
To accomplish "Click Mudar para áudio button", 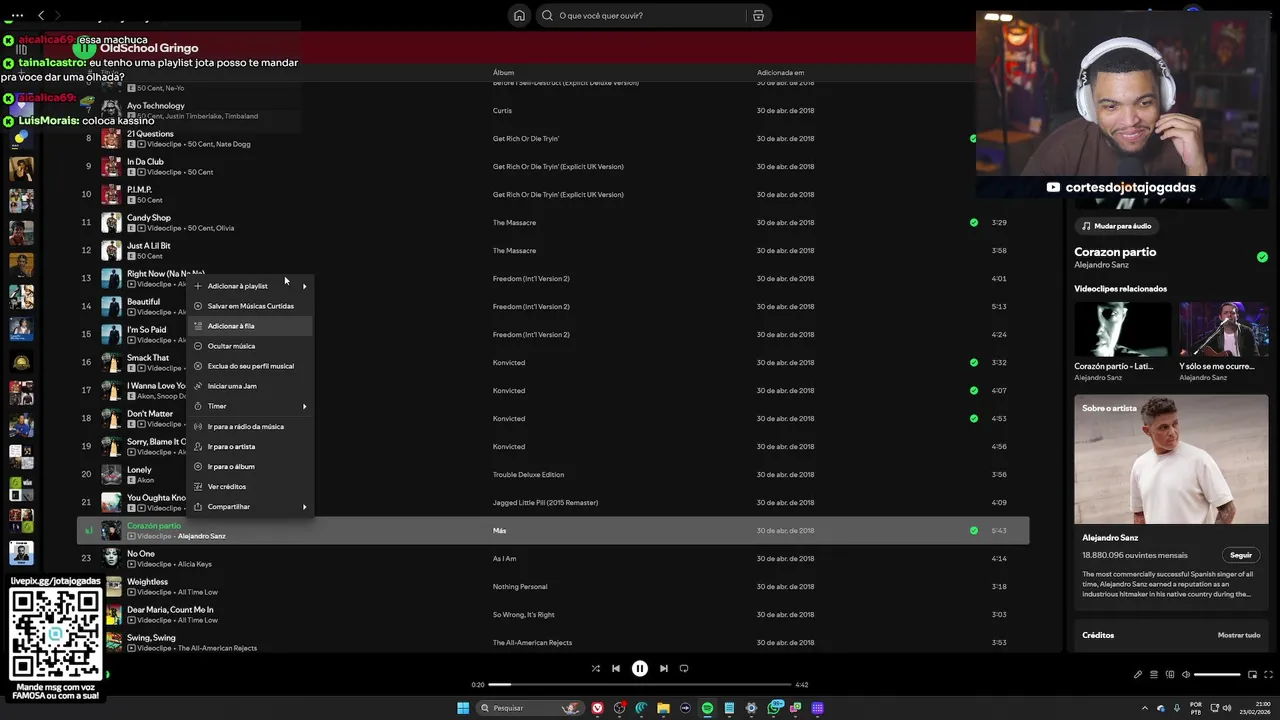I will (1116, 226).
